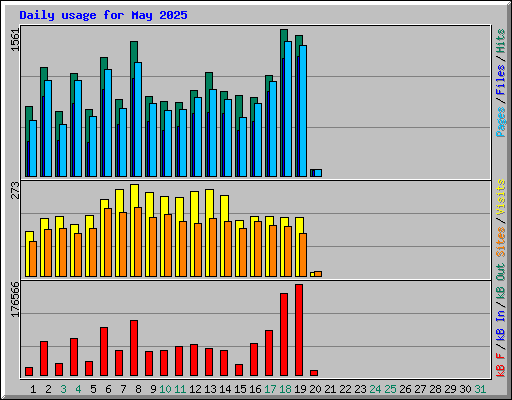Click green day 25 on the x-axis
This screenshot has width=512, height=400.
(x=390, y=389)
